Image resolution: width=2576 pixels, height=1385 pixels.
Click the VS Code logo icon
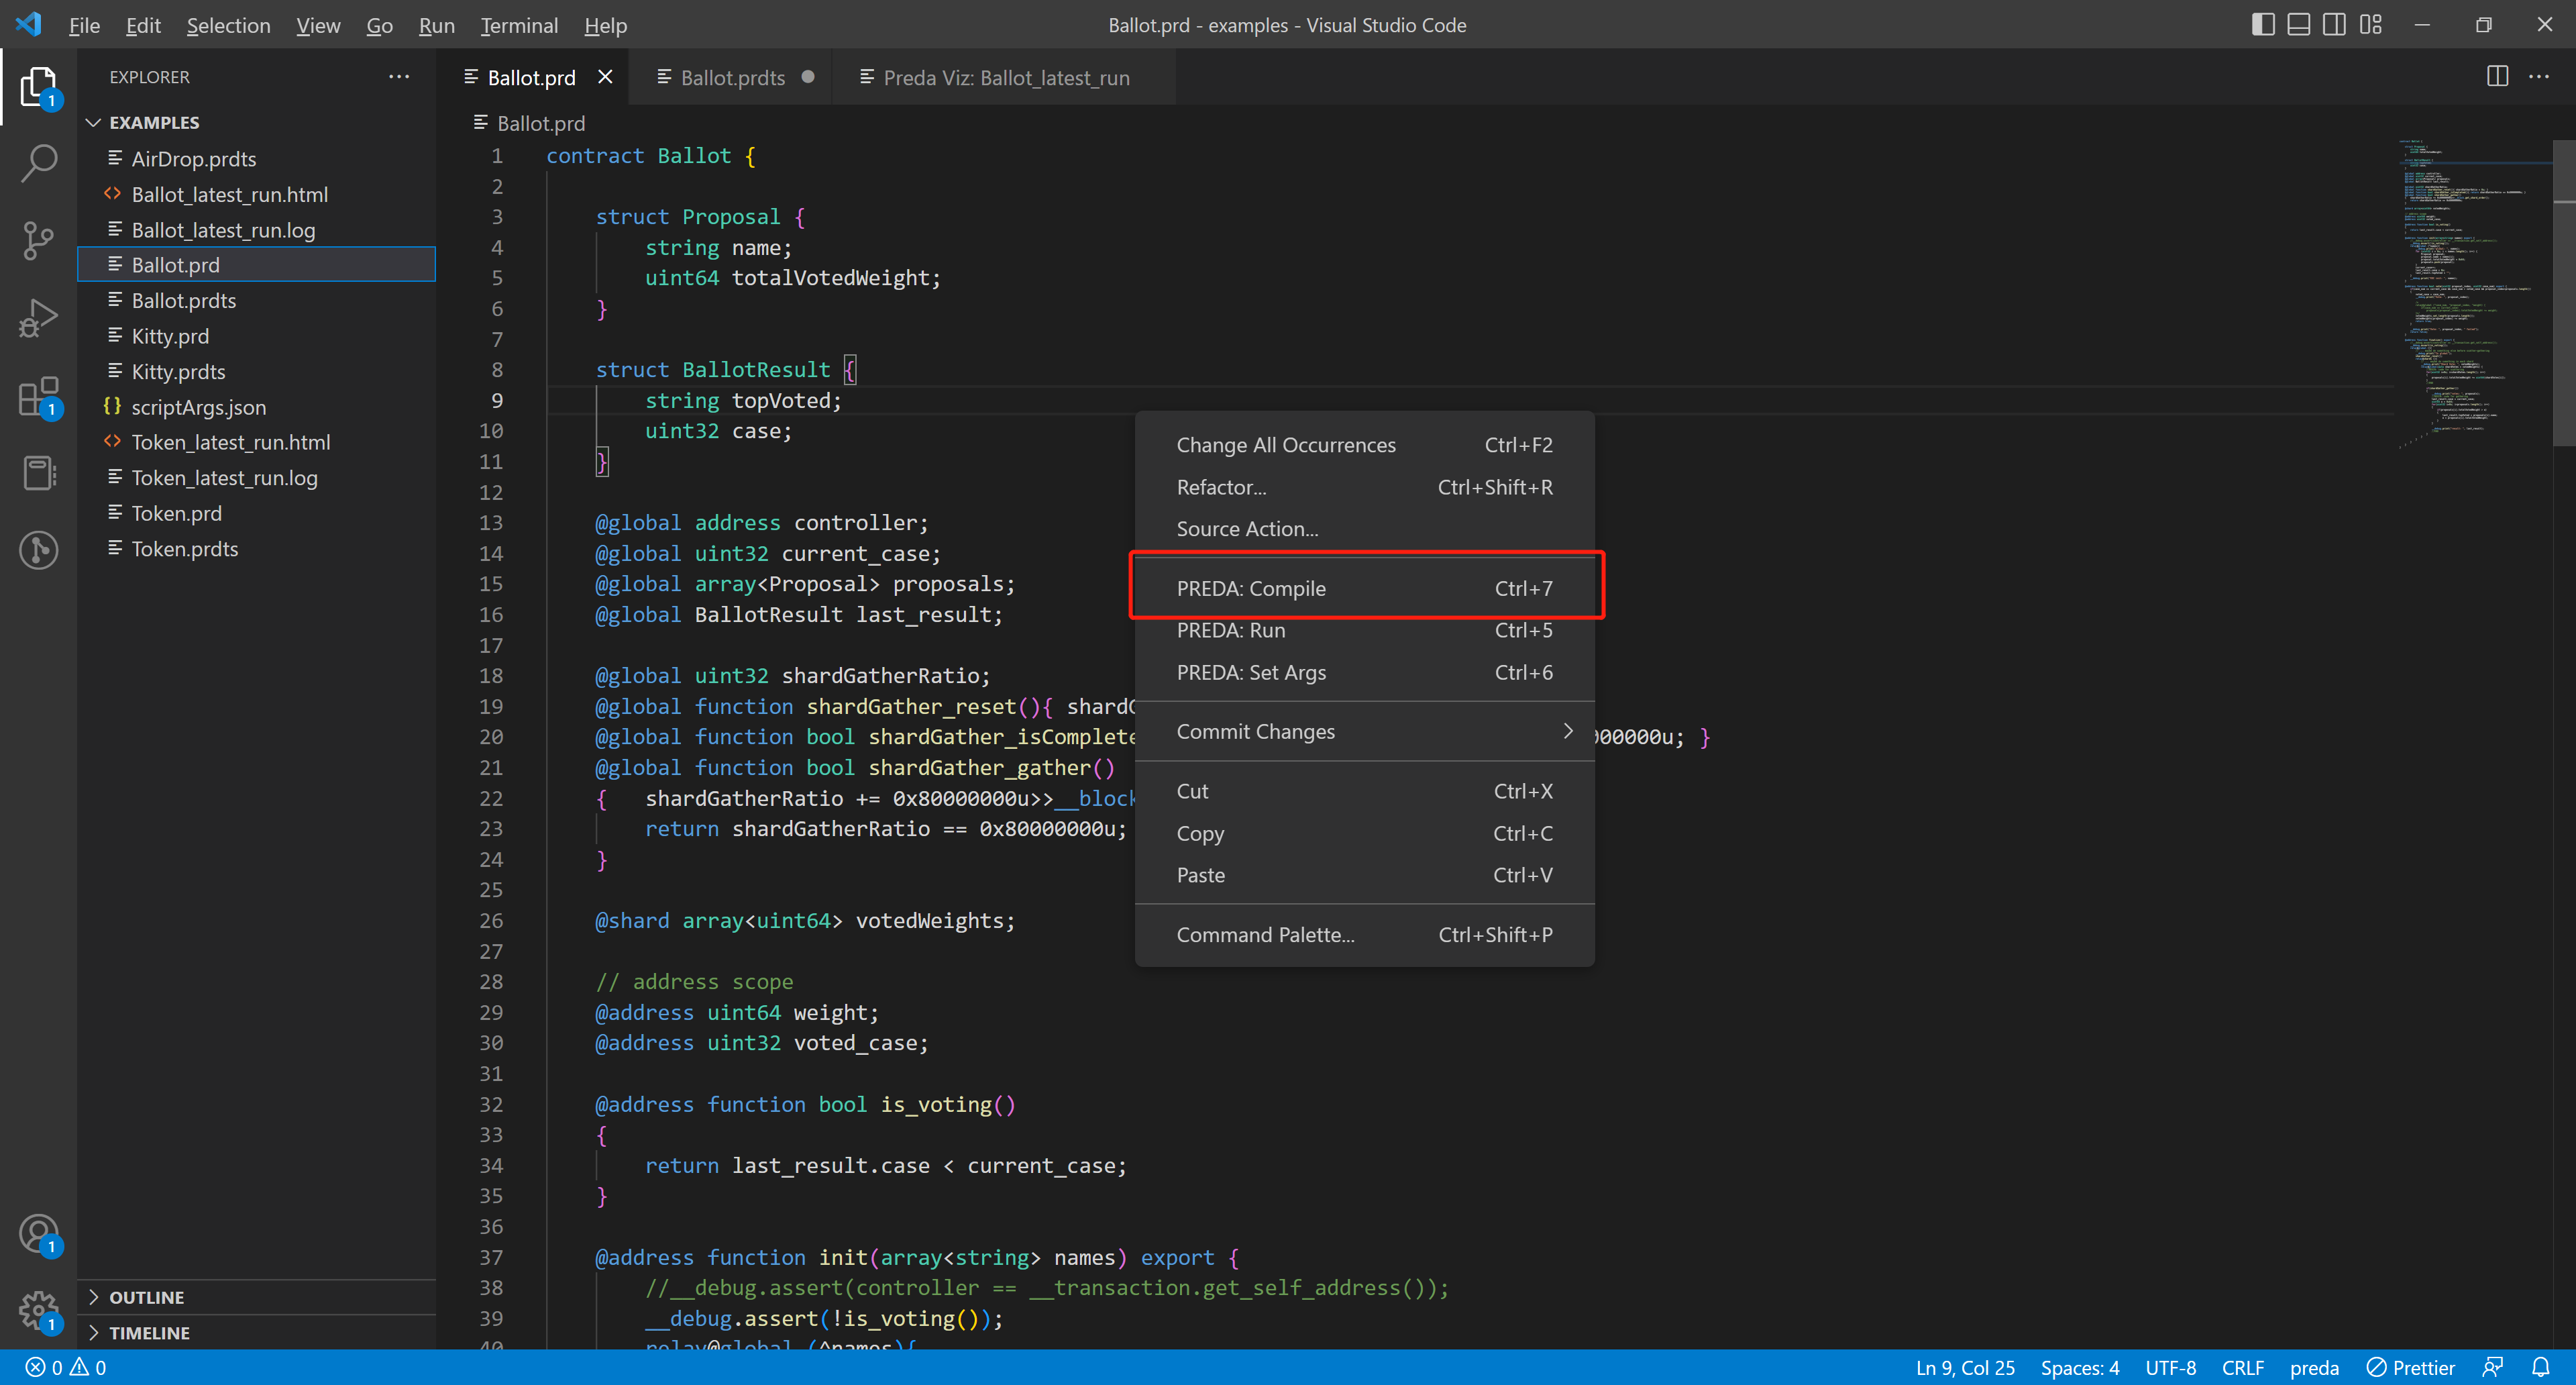click(x=28, y=24)
